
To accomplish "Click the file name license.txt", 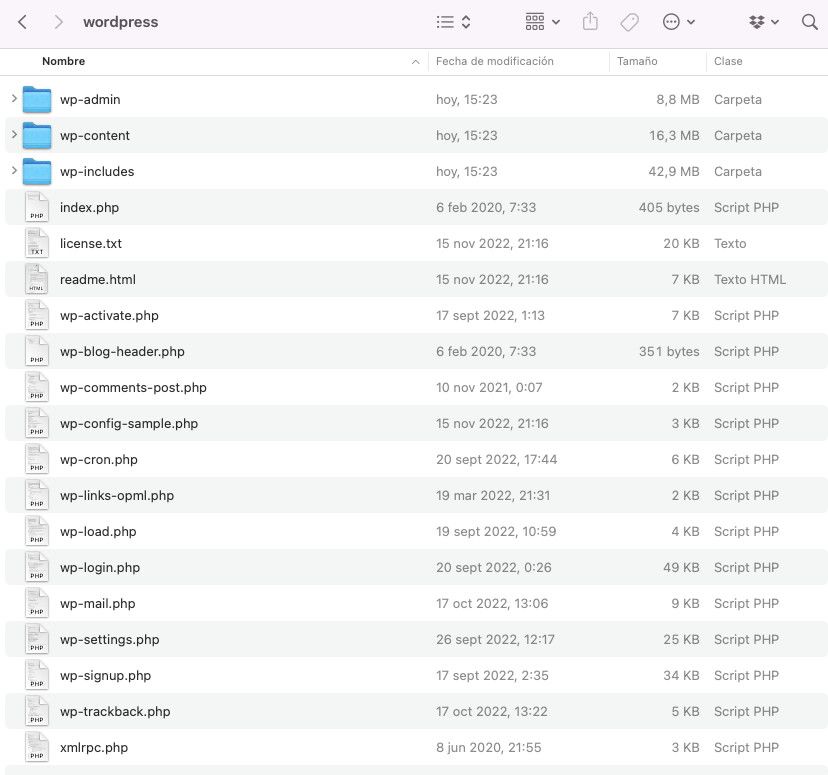I will tap(91, 243).
